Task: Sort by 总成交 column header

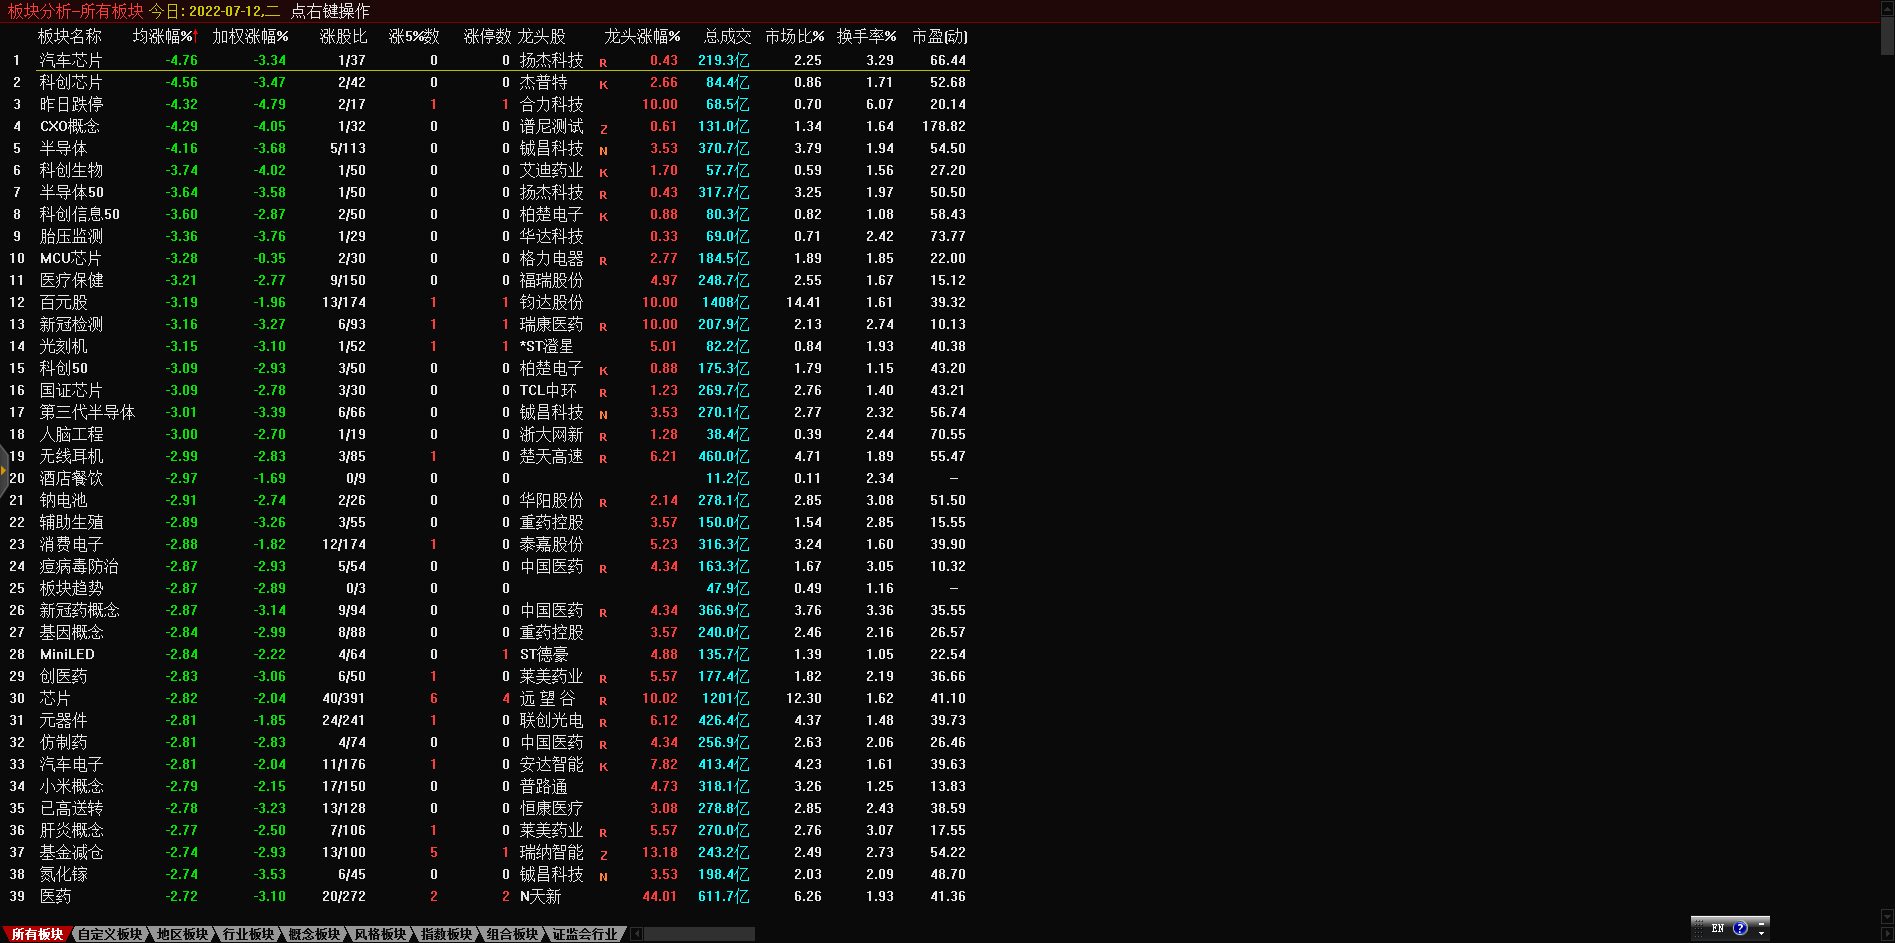Action: (x=727, y=36)
